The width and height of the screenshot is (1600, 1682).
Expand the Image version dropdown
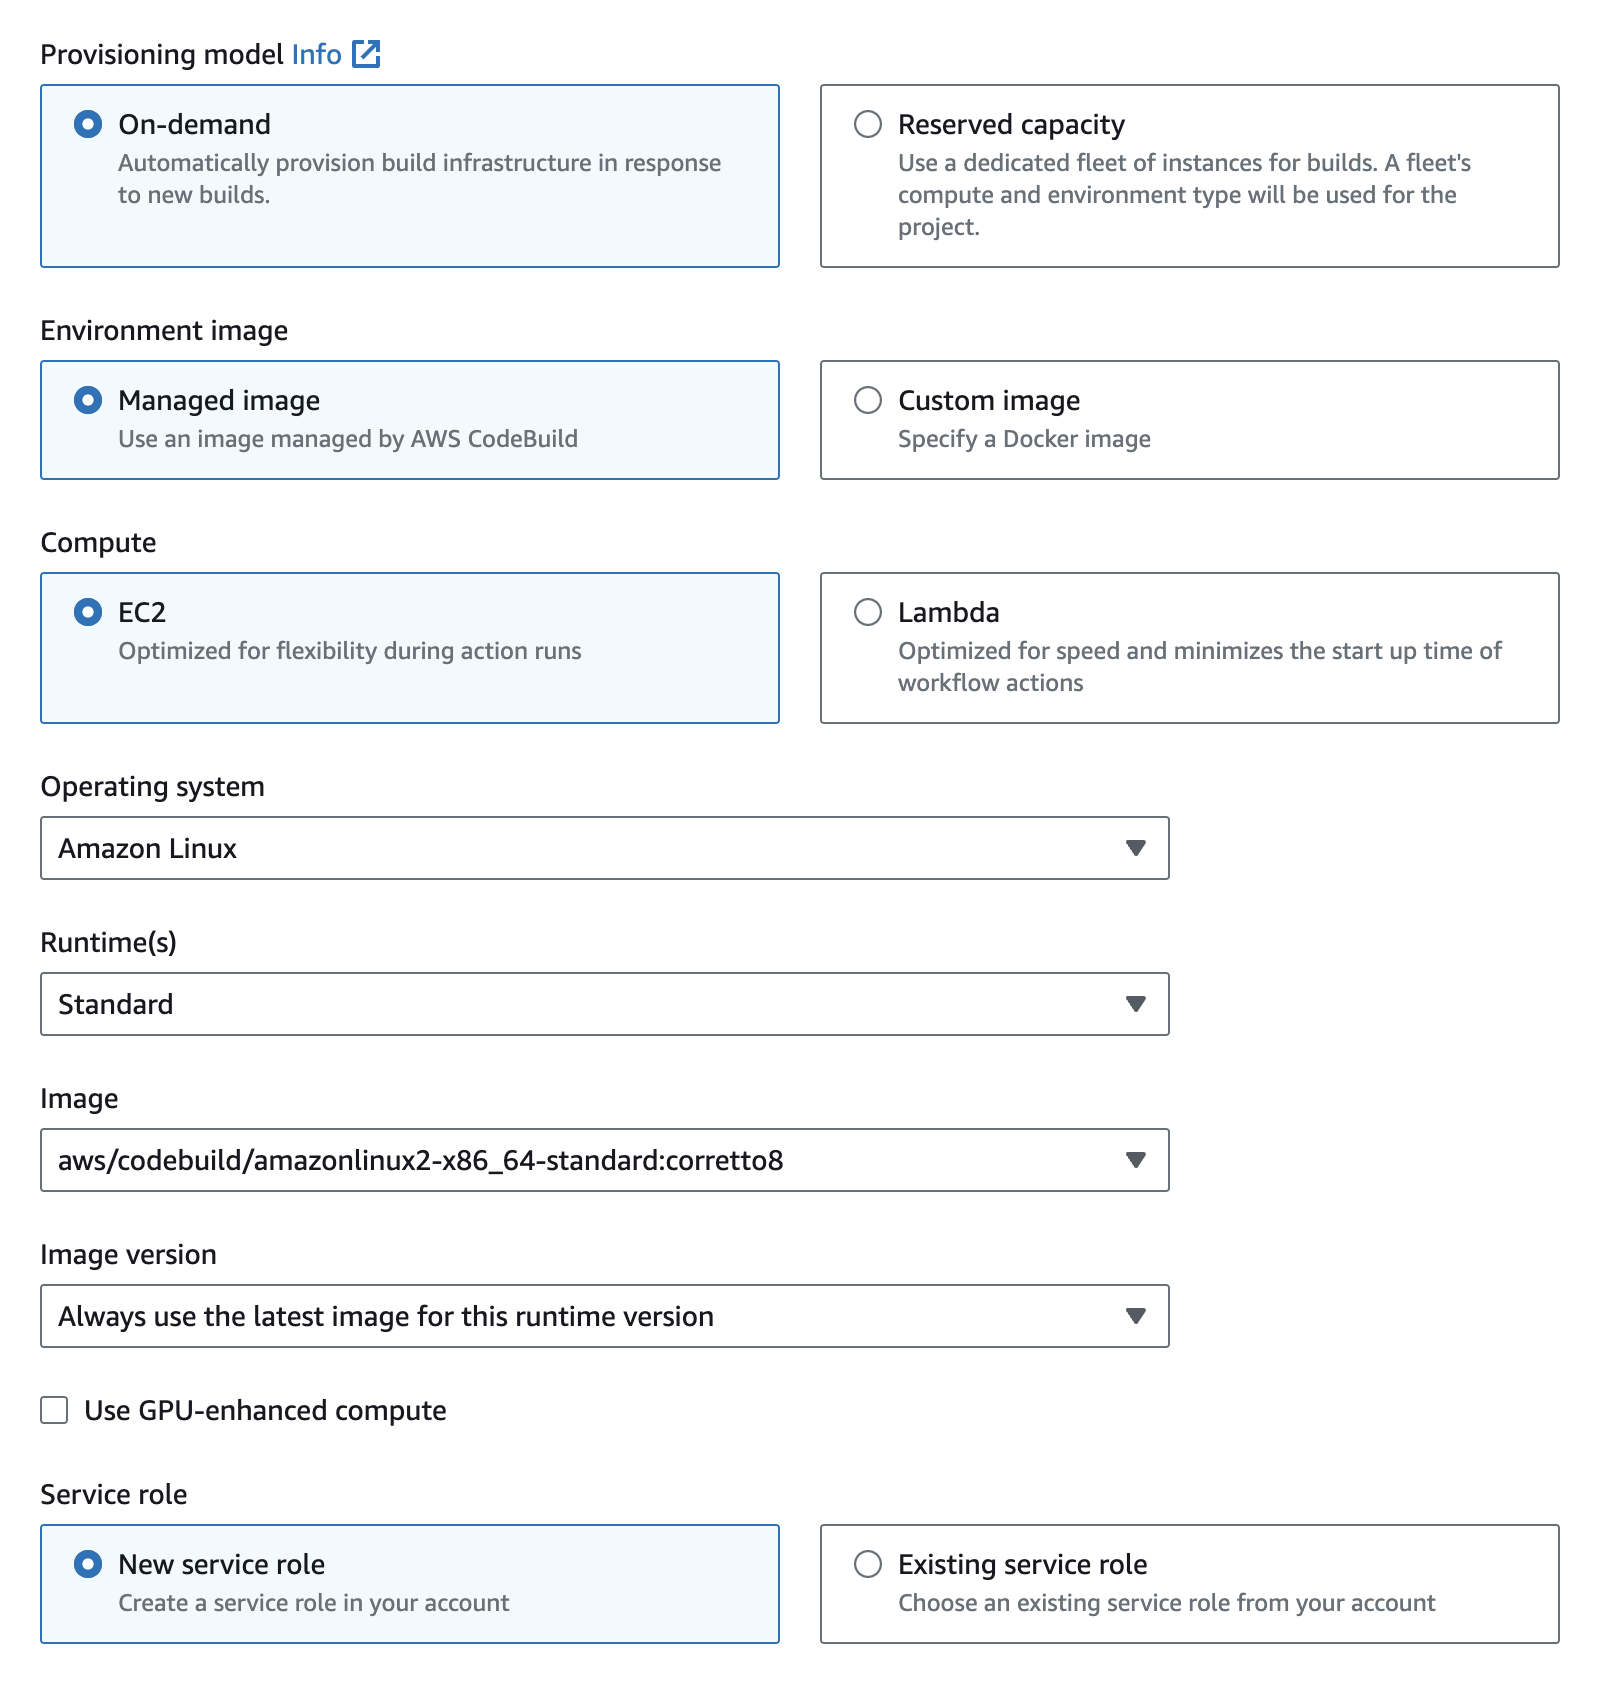coord(604,1316)
